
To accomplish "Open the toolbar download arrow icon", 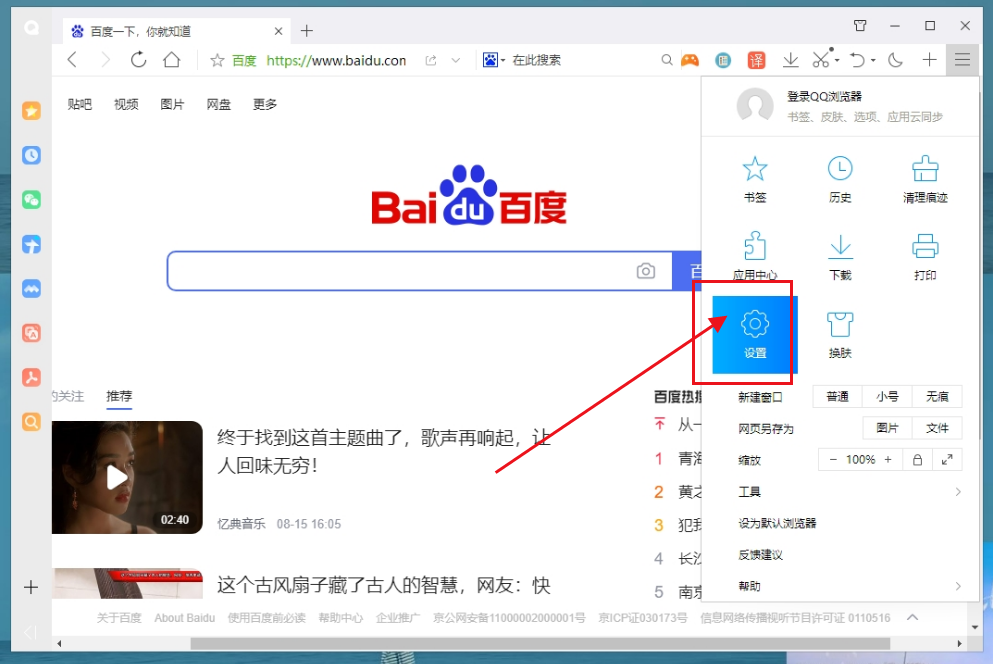I will [790, 60].
